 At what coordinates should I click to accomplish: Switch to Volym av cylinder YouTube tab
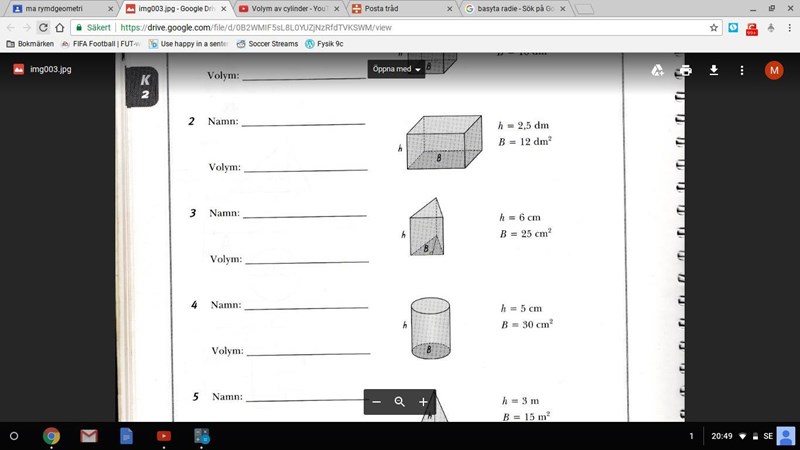pos(290,9)
